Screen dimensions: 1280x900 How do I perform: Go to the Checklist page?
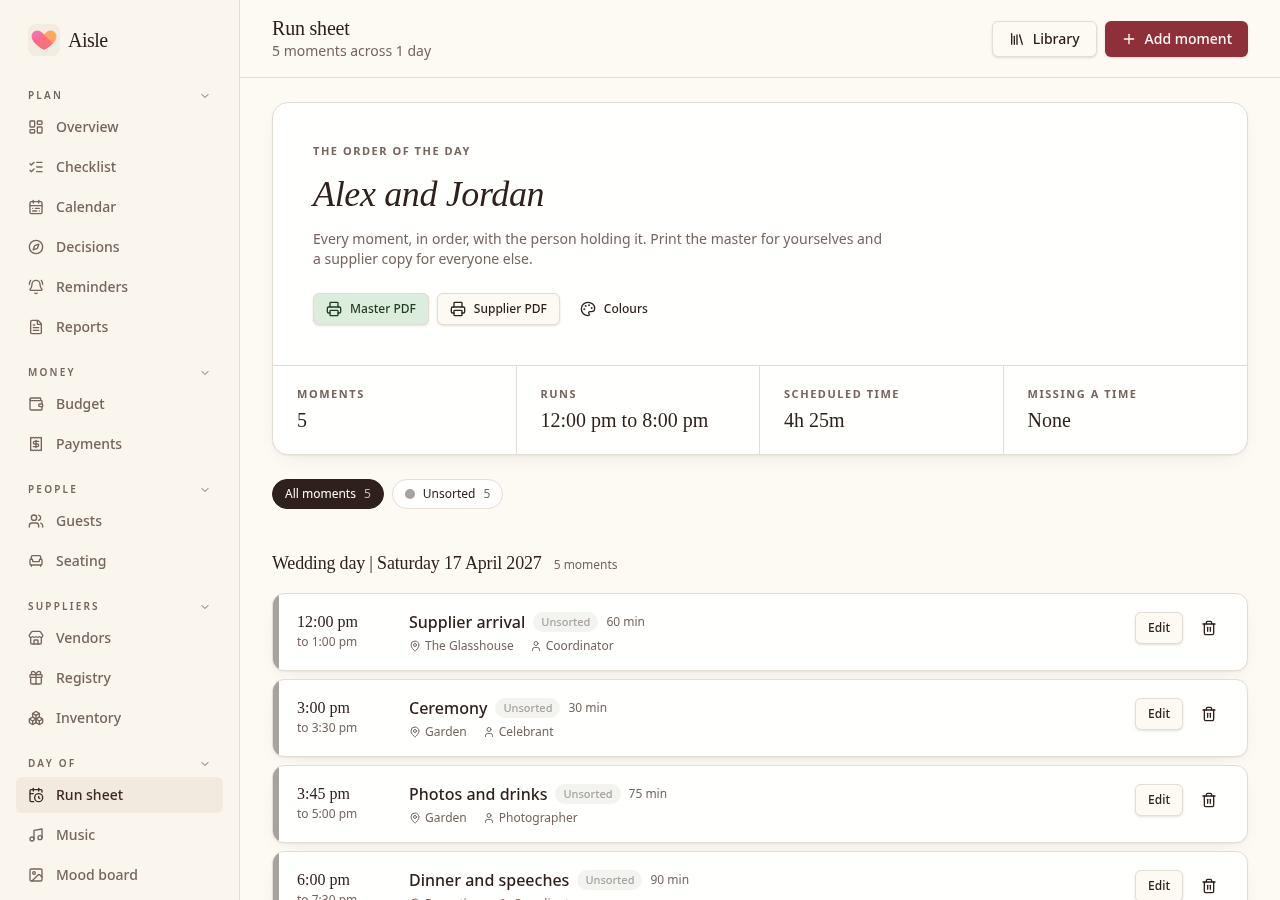119,167
